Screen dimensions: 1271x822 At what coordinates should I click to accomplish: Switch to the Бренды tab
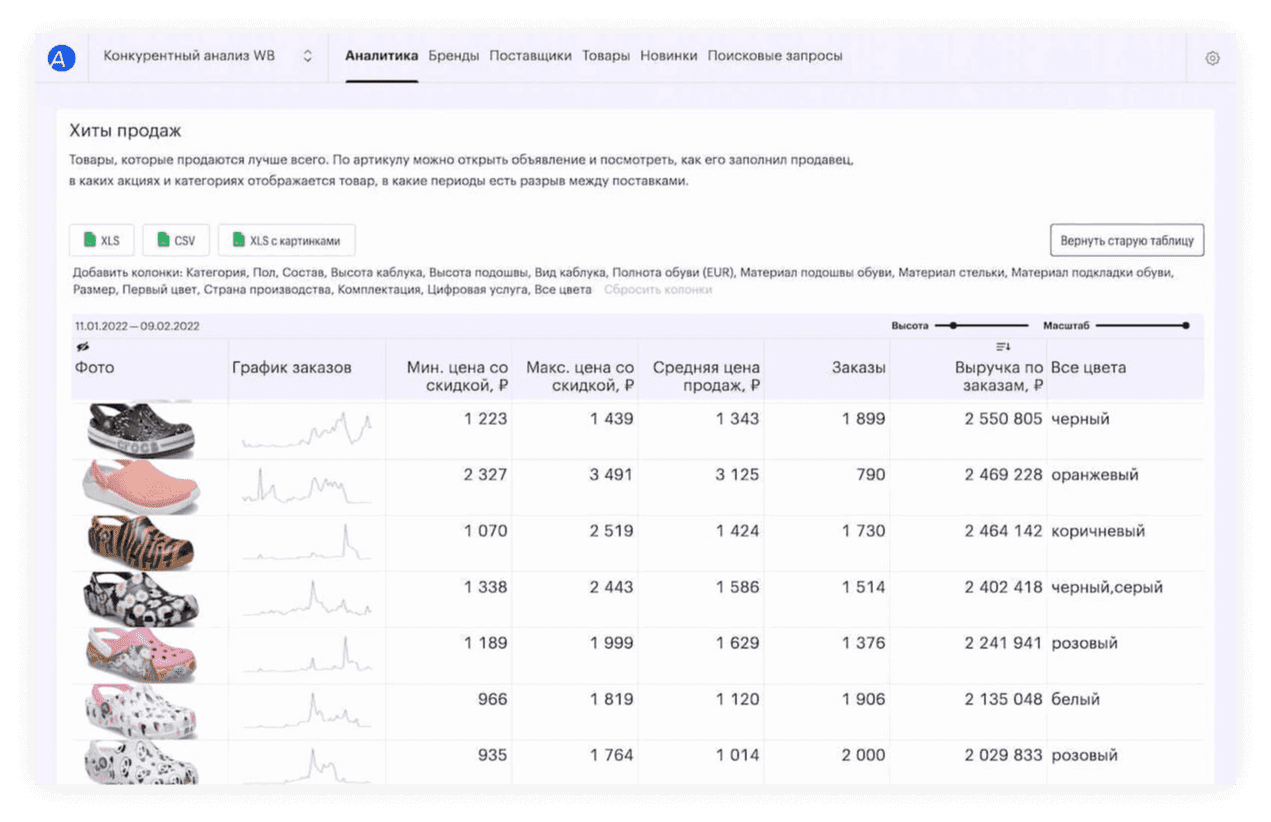coord(454,56)
